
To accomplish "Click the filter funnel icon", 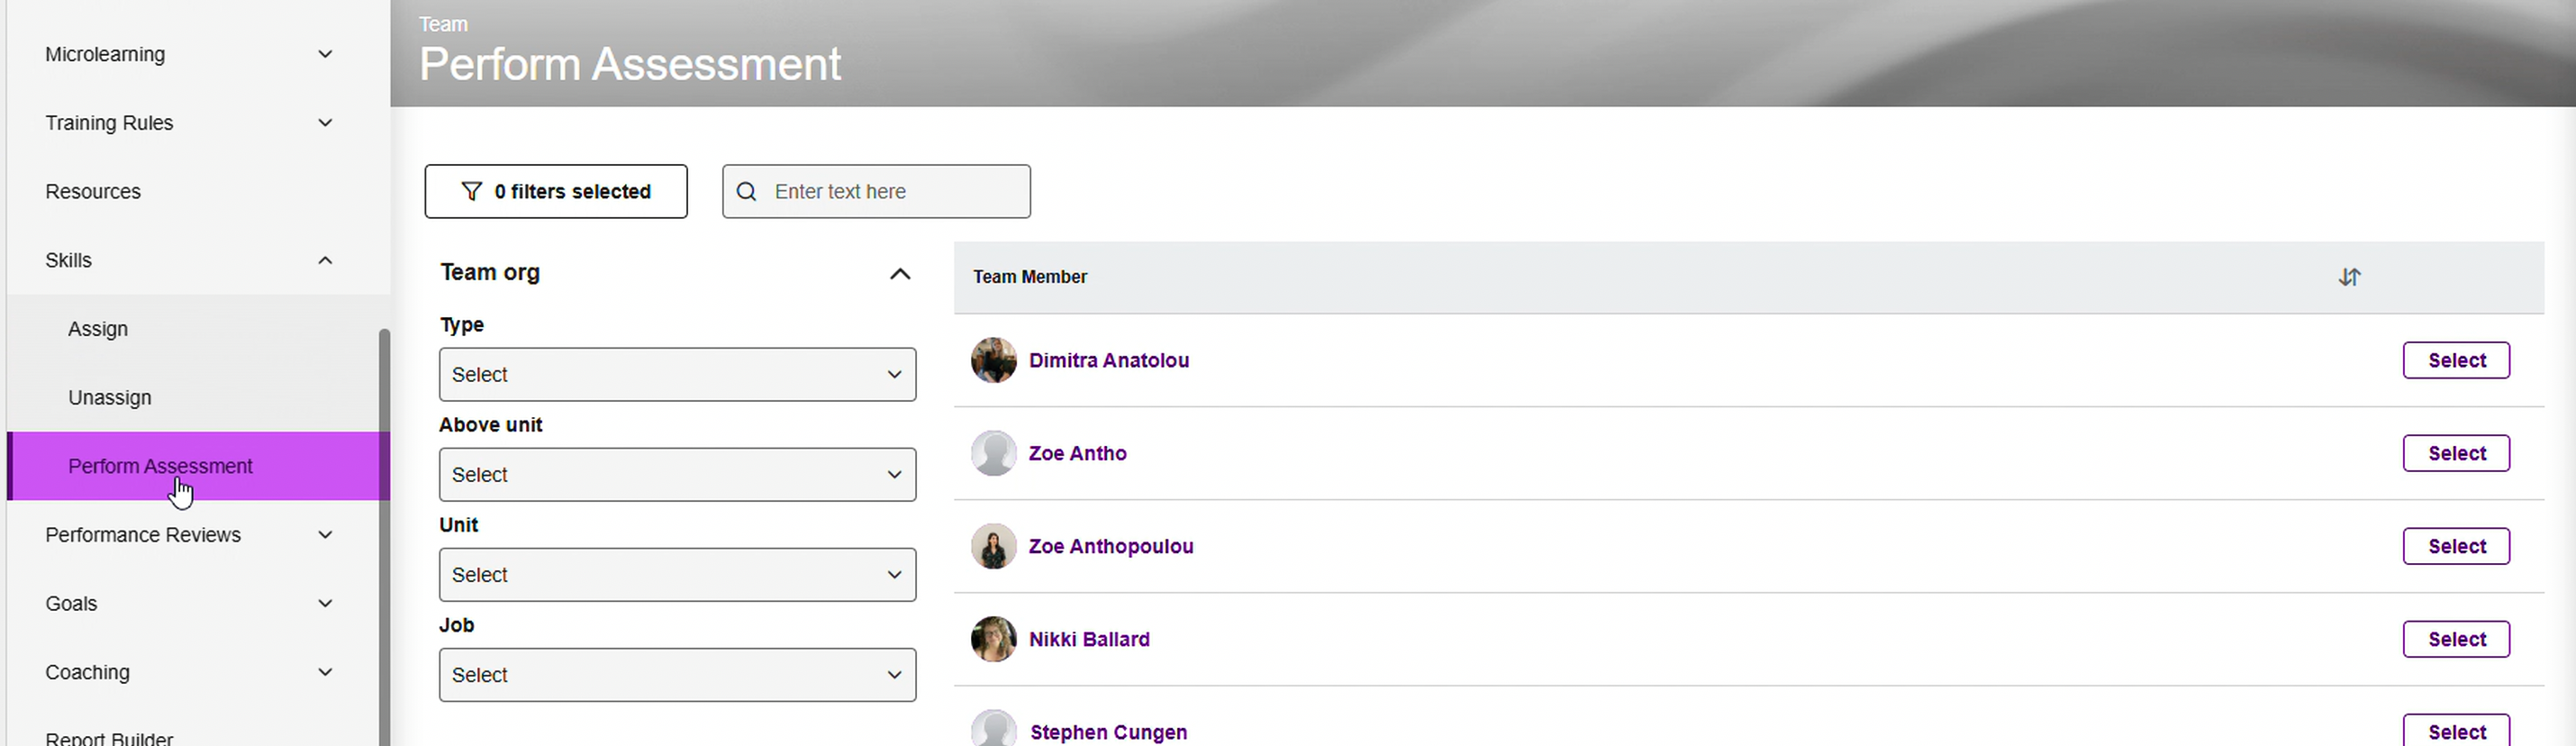I will [471, 191].
